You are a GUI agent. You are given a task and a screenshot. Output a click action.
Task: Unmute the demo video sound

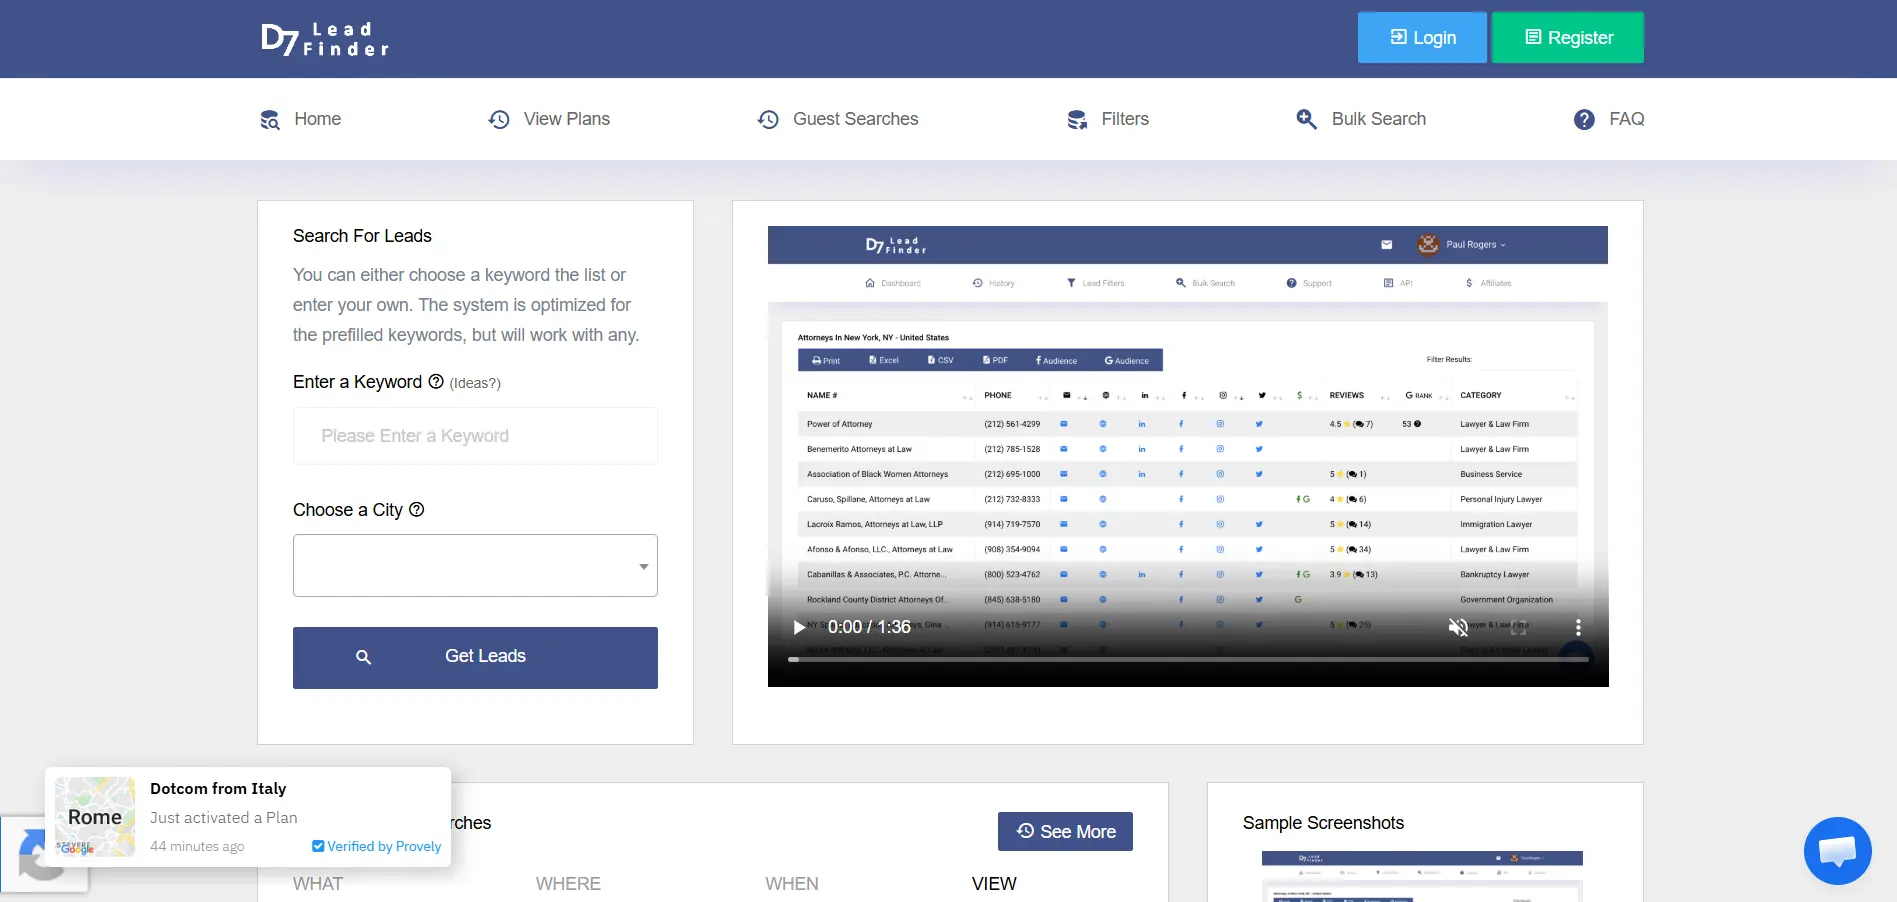(1458, 627)
